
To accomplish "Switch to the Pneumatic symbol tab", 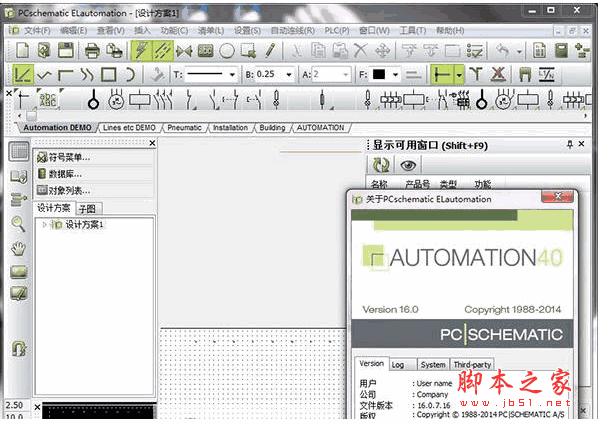I will pyautogui.click(x=184, y=128).
